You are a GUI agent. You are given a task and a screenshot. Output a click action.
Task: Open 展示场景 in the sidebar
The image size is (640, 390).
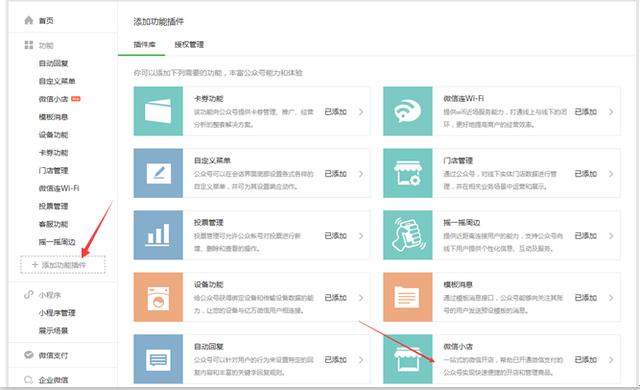(x=53, y=330)
